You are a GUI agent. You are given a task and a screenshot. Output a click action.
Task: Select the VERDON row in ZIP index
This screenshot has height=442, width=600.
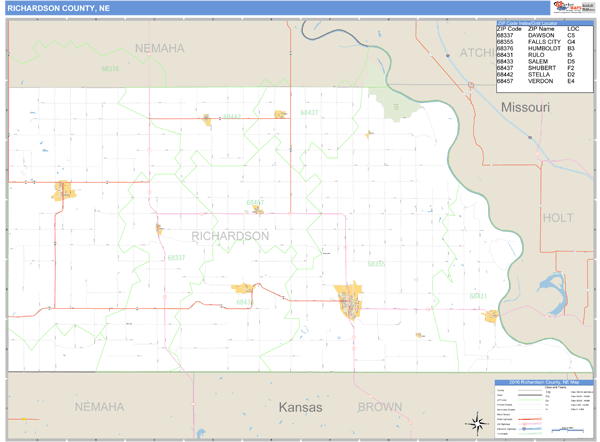[544, 81]
